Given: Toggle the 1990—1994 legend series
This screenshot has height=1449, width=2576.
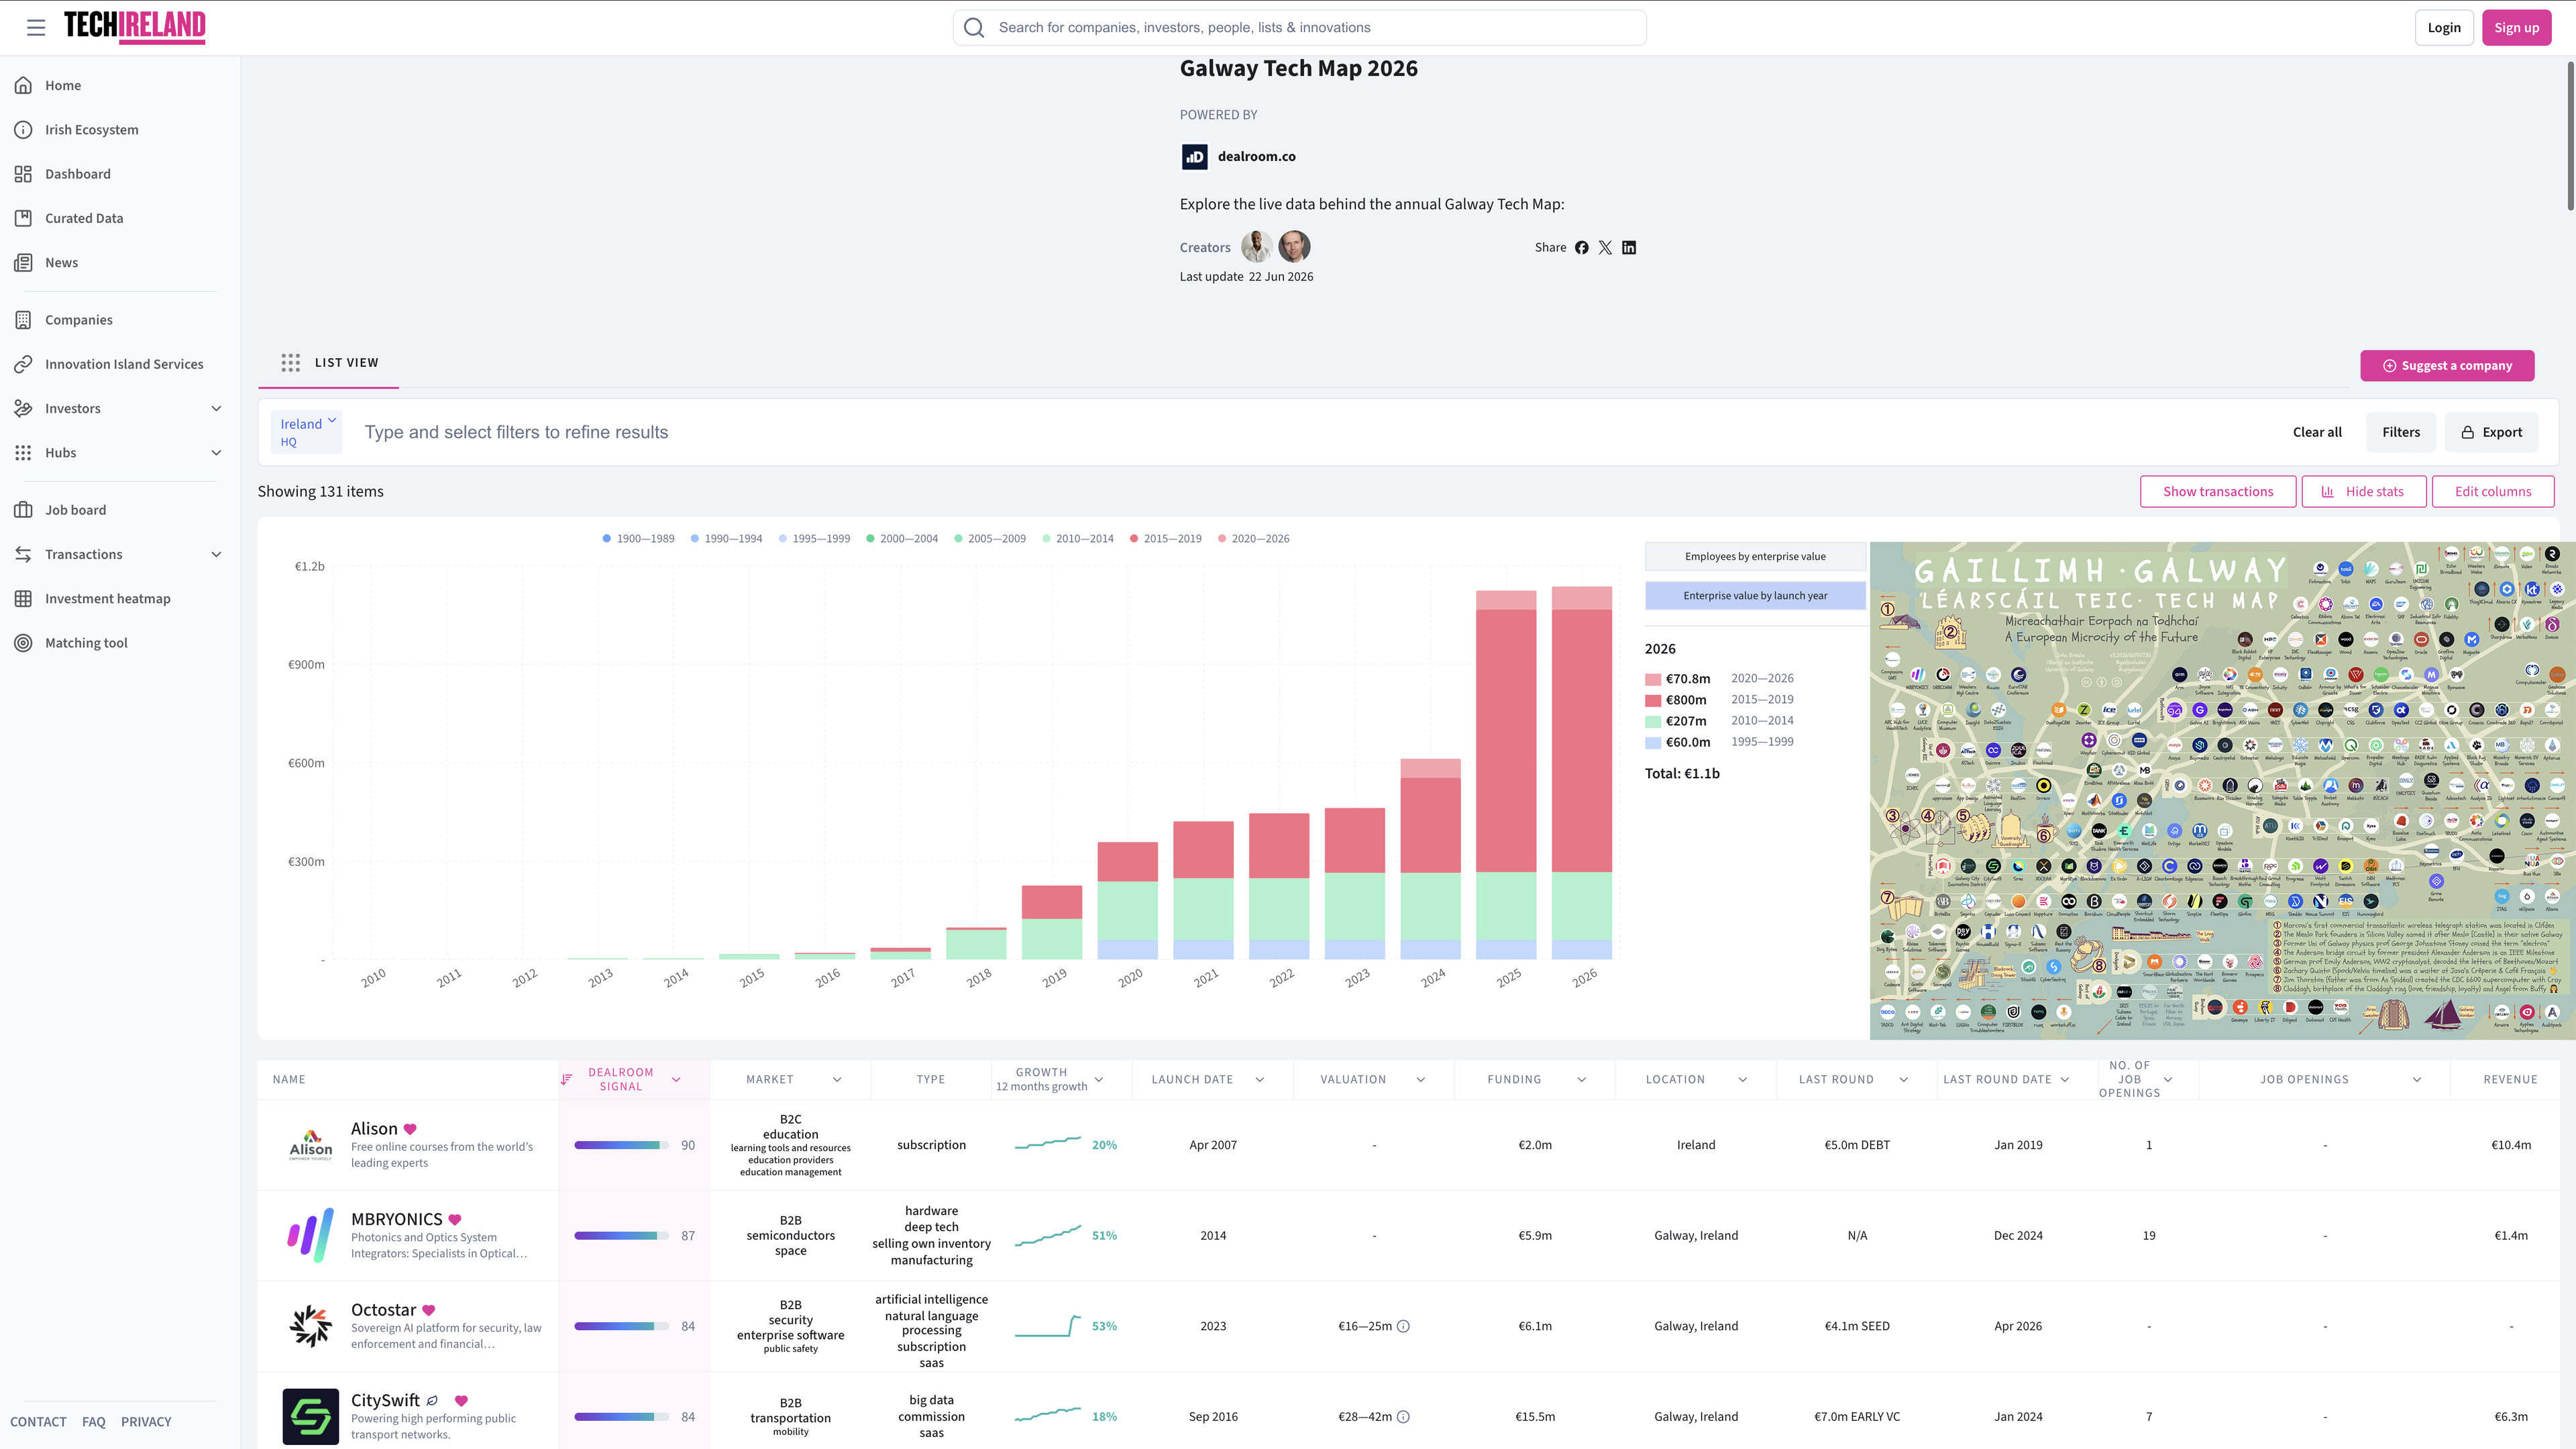Looking at the screenshot, I should click(x=726, y=539).
